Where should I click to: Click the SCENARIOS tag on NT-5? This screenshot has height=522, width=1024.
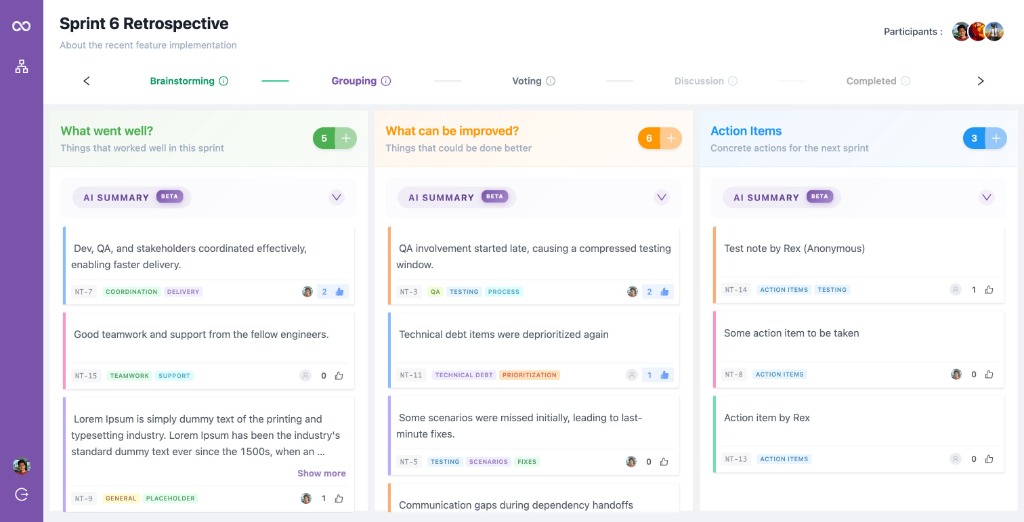tap(488, 461)
